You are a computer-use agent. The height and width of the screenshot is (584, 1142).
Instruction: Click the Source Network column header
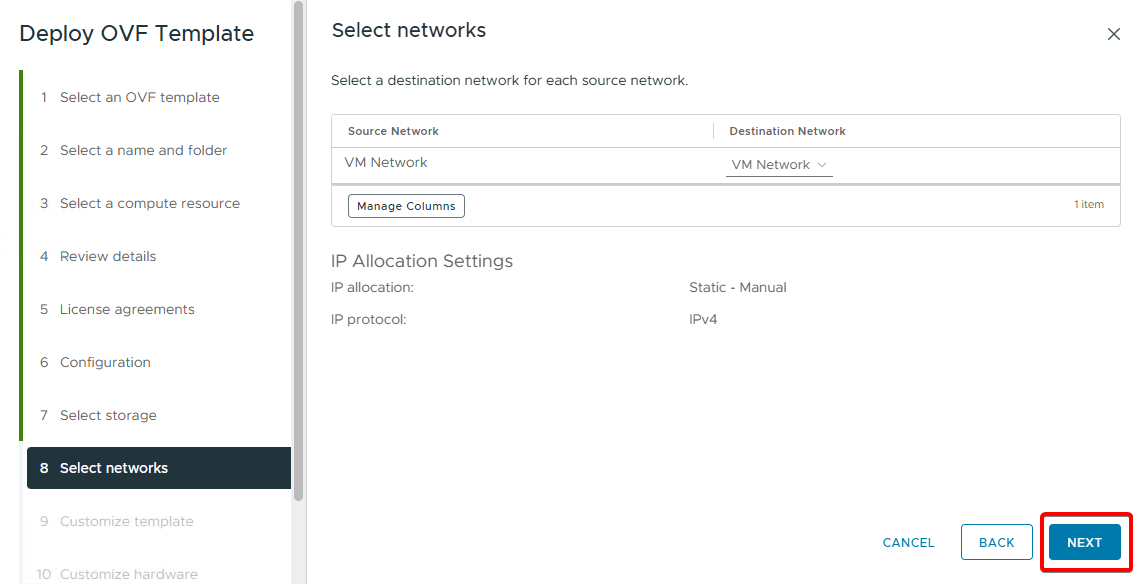tap(393, 131)
